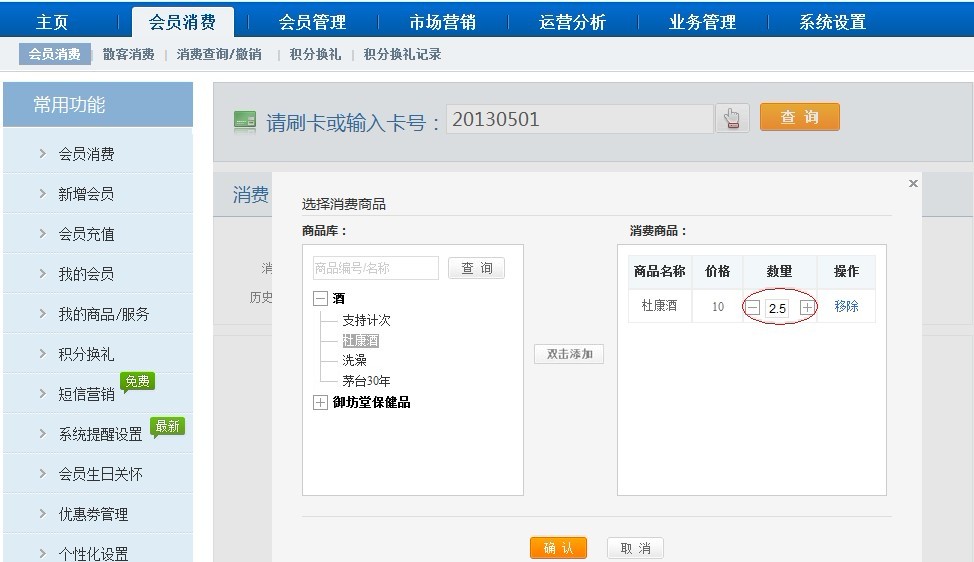The width and height of the screenshot is (974, 562).
Task: Increase quantity with the plus button
Action: [806, 308]
